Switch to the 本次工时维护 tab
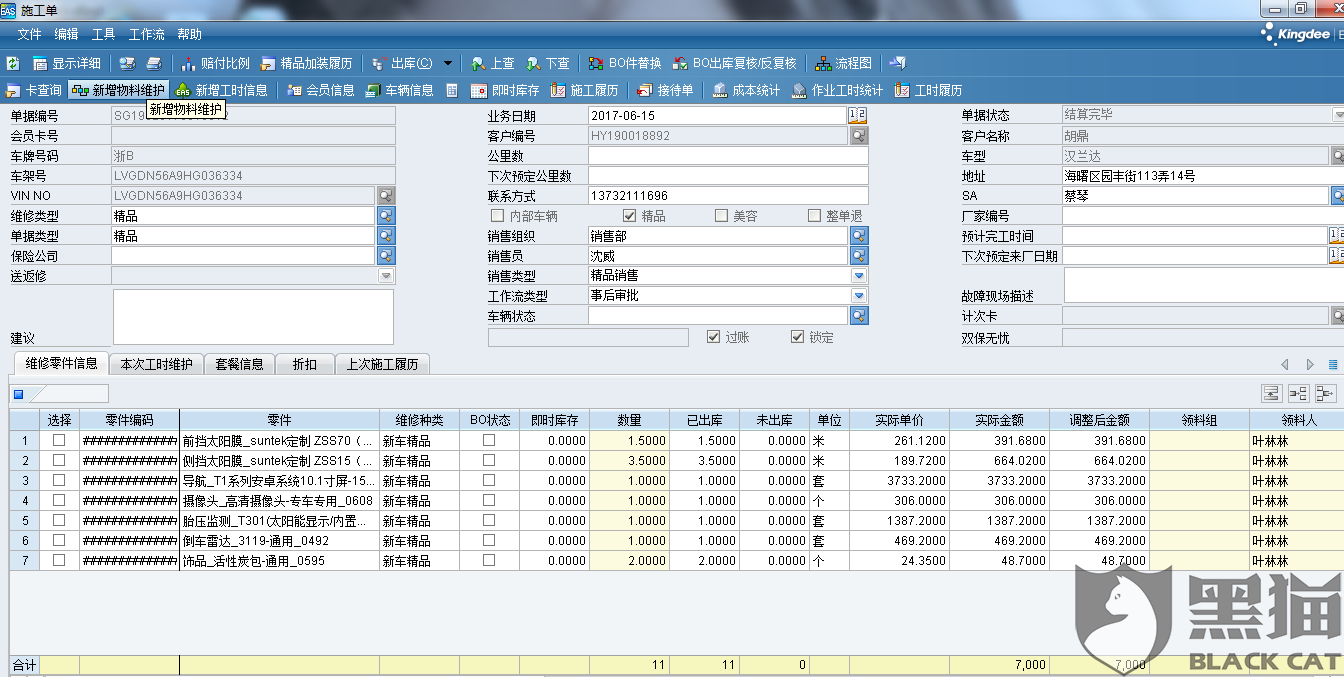Screen dimensions: 1344x677 click(x=156, y=364)
